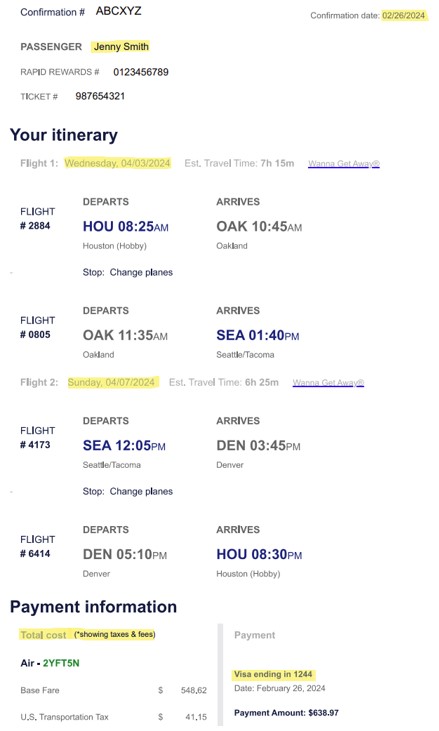Click the HOU 08:30PM arrival time

pos(259,555)
